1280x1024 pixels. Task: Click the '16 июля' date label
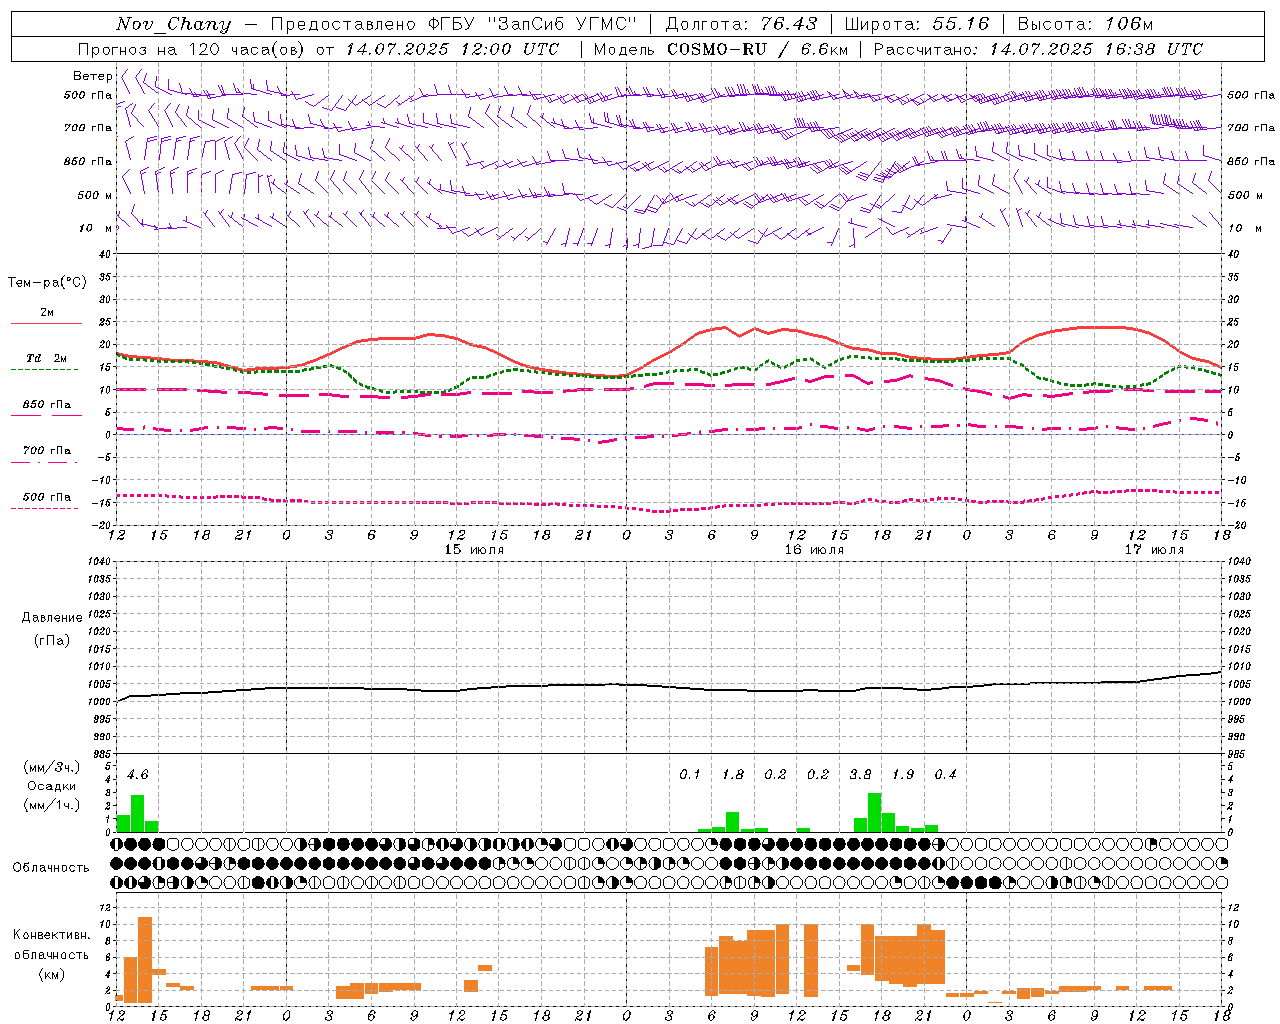click(x=814, y=549)
